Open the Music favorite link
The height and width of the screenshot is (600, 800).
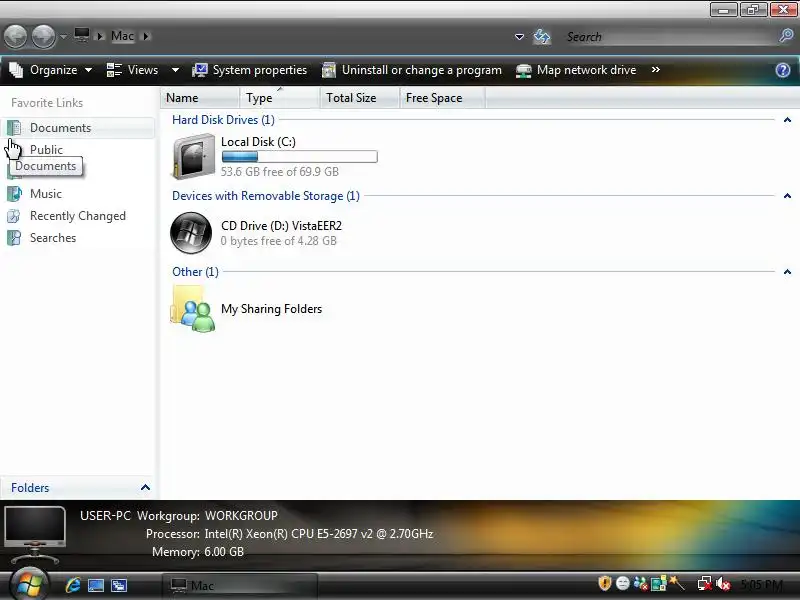coord(46,194)
